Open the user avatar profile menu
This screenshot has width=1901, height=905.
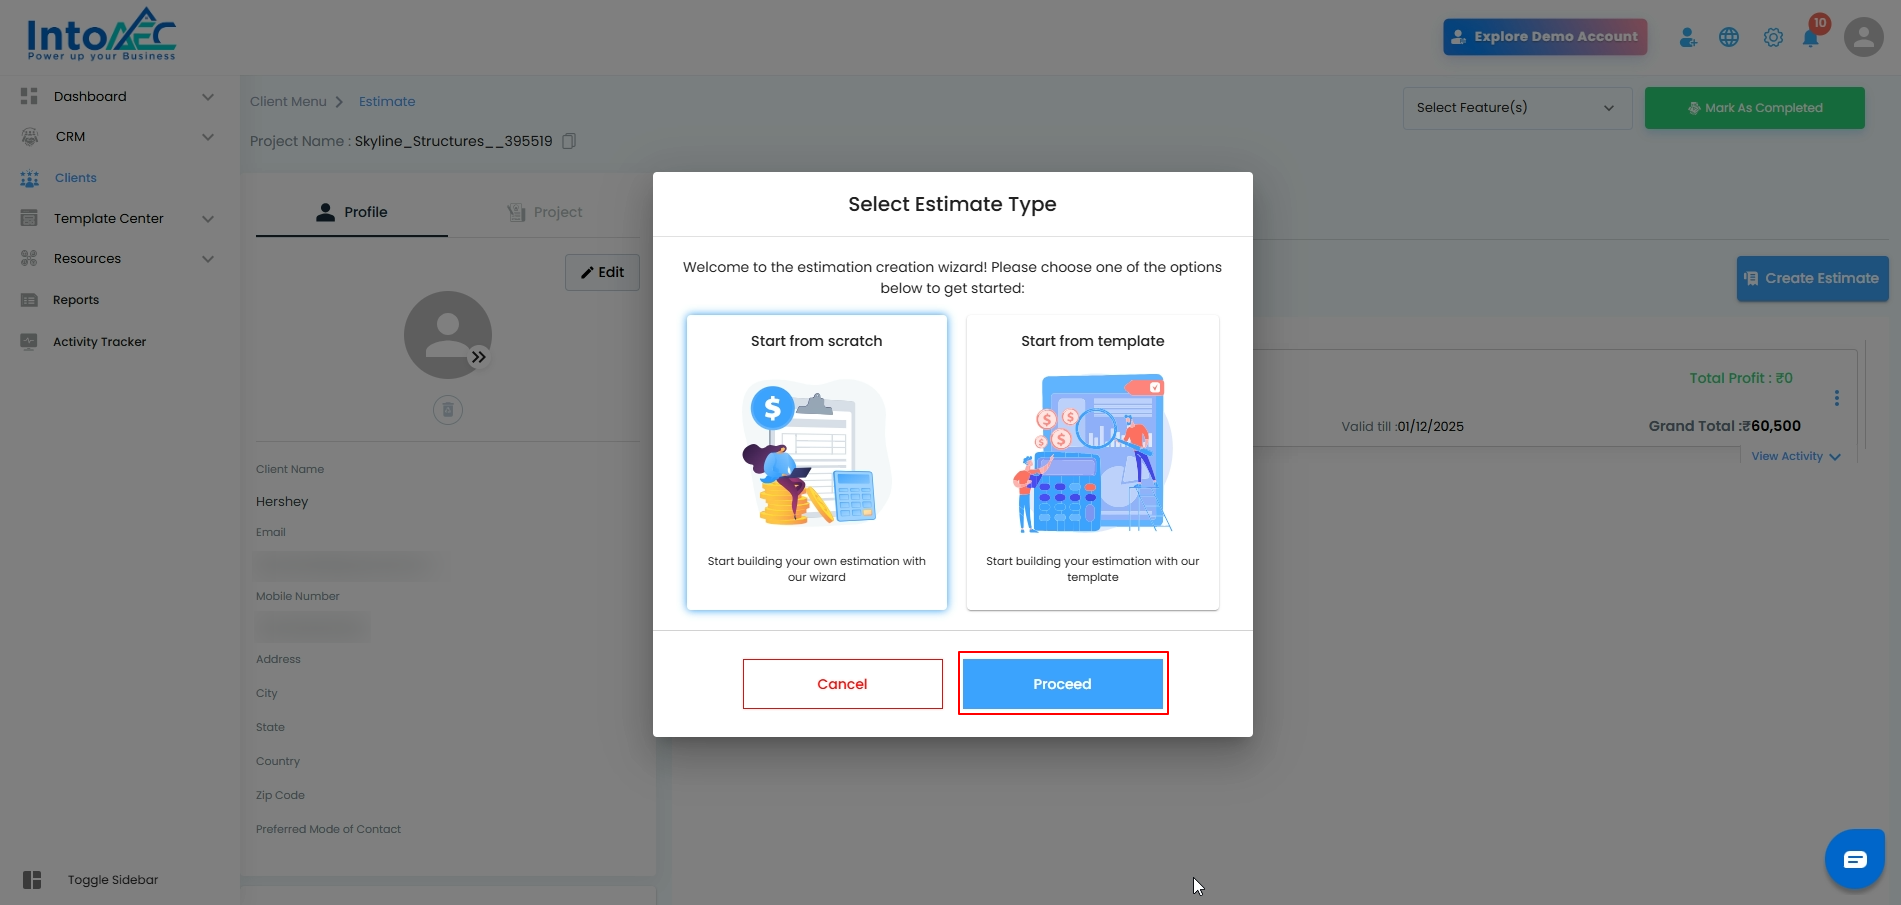pyautogui.click(x=1863, y=37)
